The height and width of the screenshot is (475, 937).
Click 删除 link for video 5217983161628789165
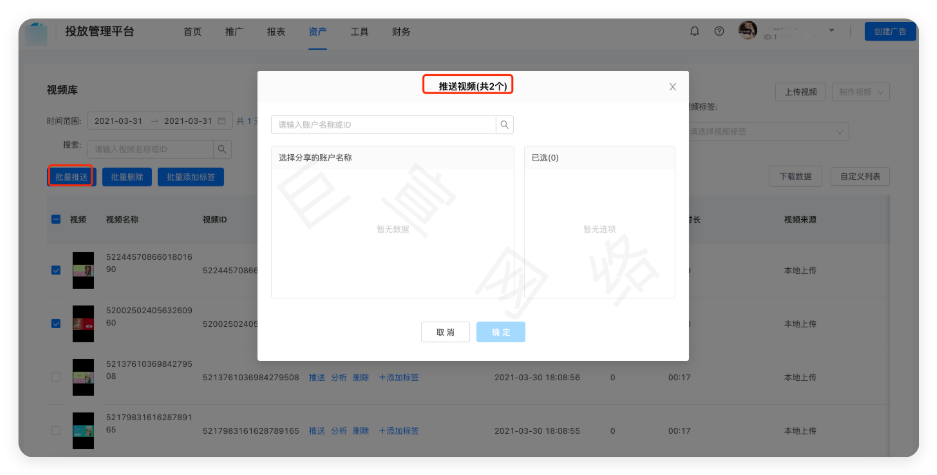(360, 431)
